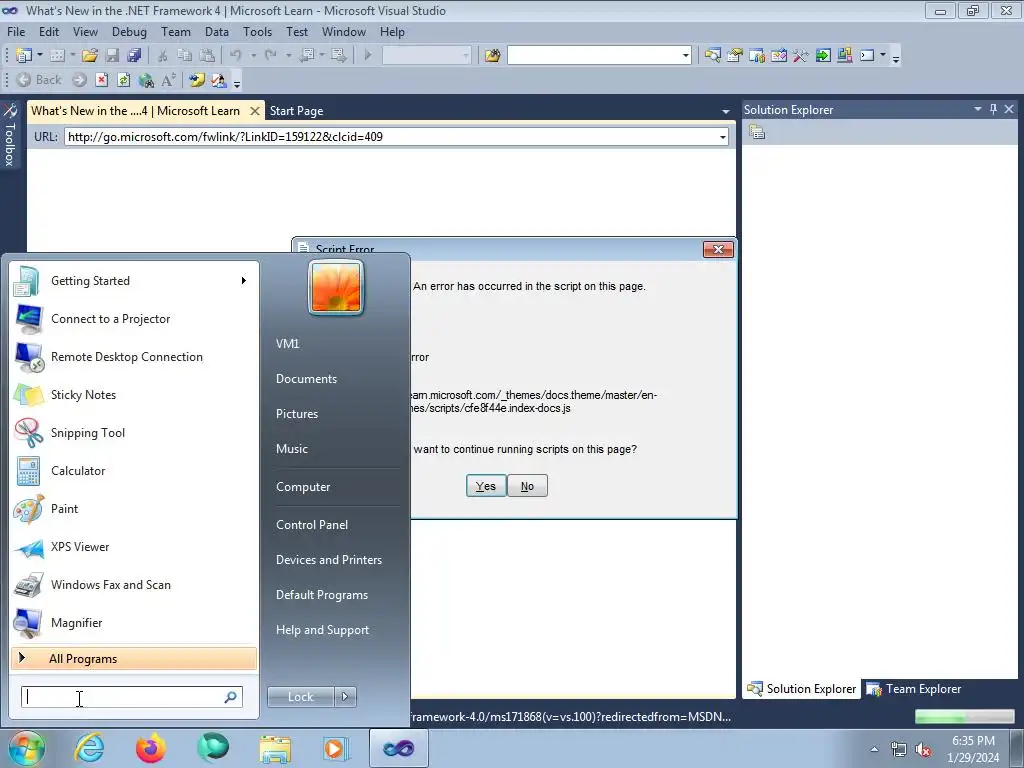1024x768 pixels.
Task: Click the web browser Forward arrow icon
Action: pos(79,80)
